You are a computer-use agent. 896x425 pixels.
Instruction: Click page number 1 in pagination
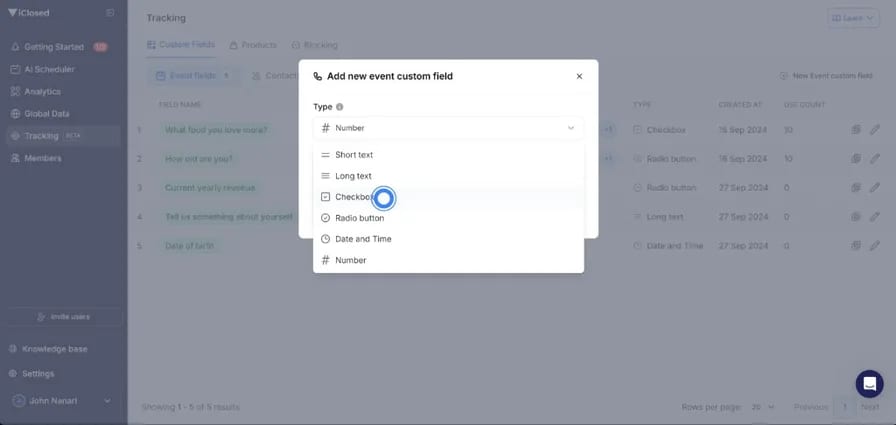click(844, 407)
